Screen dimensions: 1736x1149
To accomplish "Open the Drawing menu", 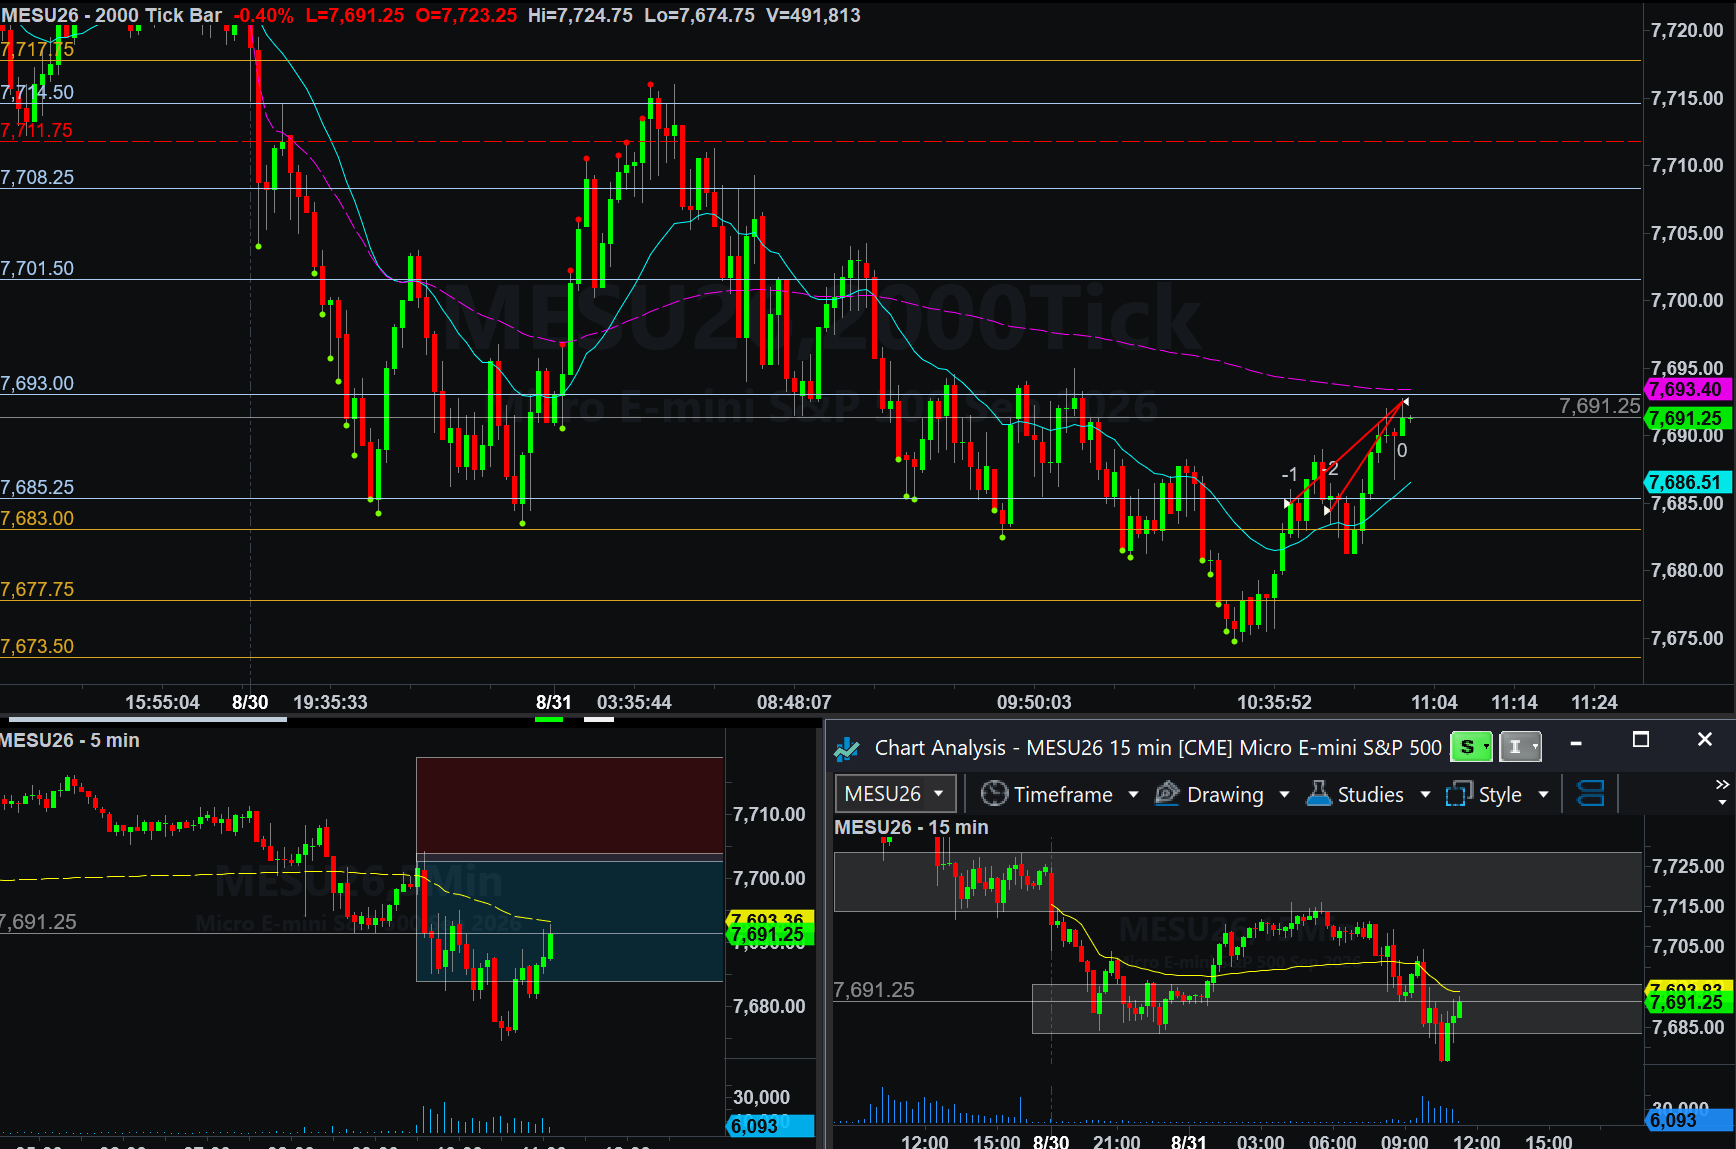I will click(1225, 795).
